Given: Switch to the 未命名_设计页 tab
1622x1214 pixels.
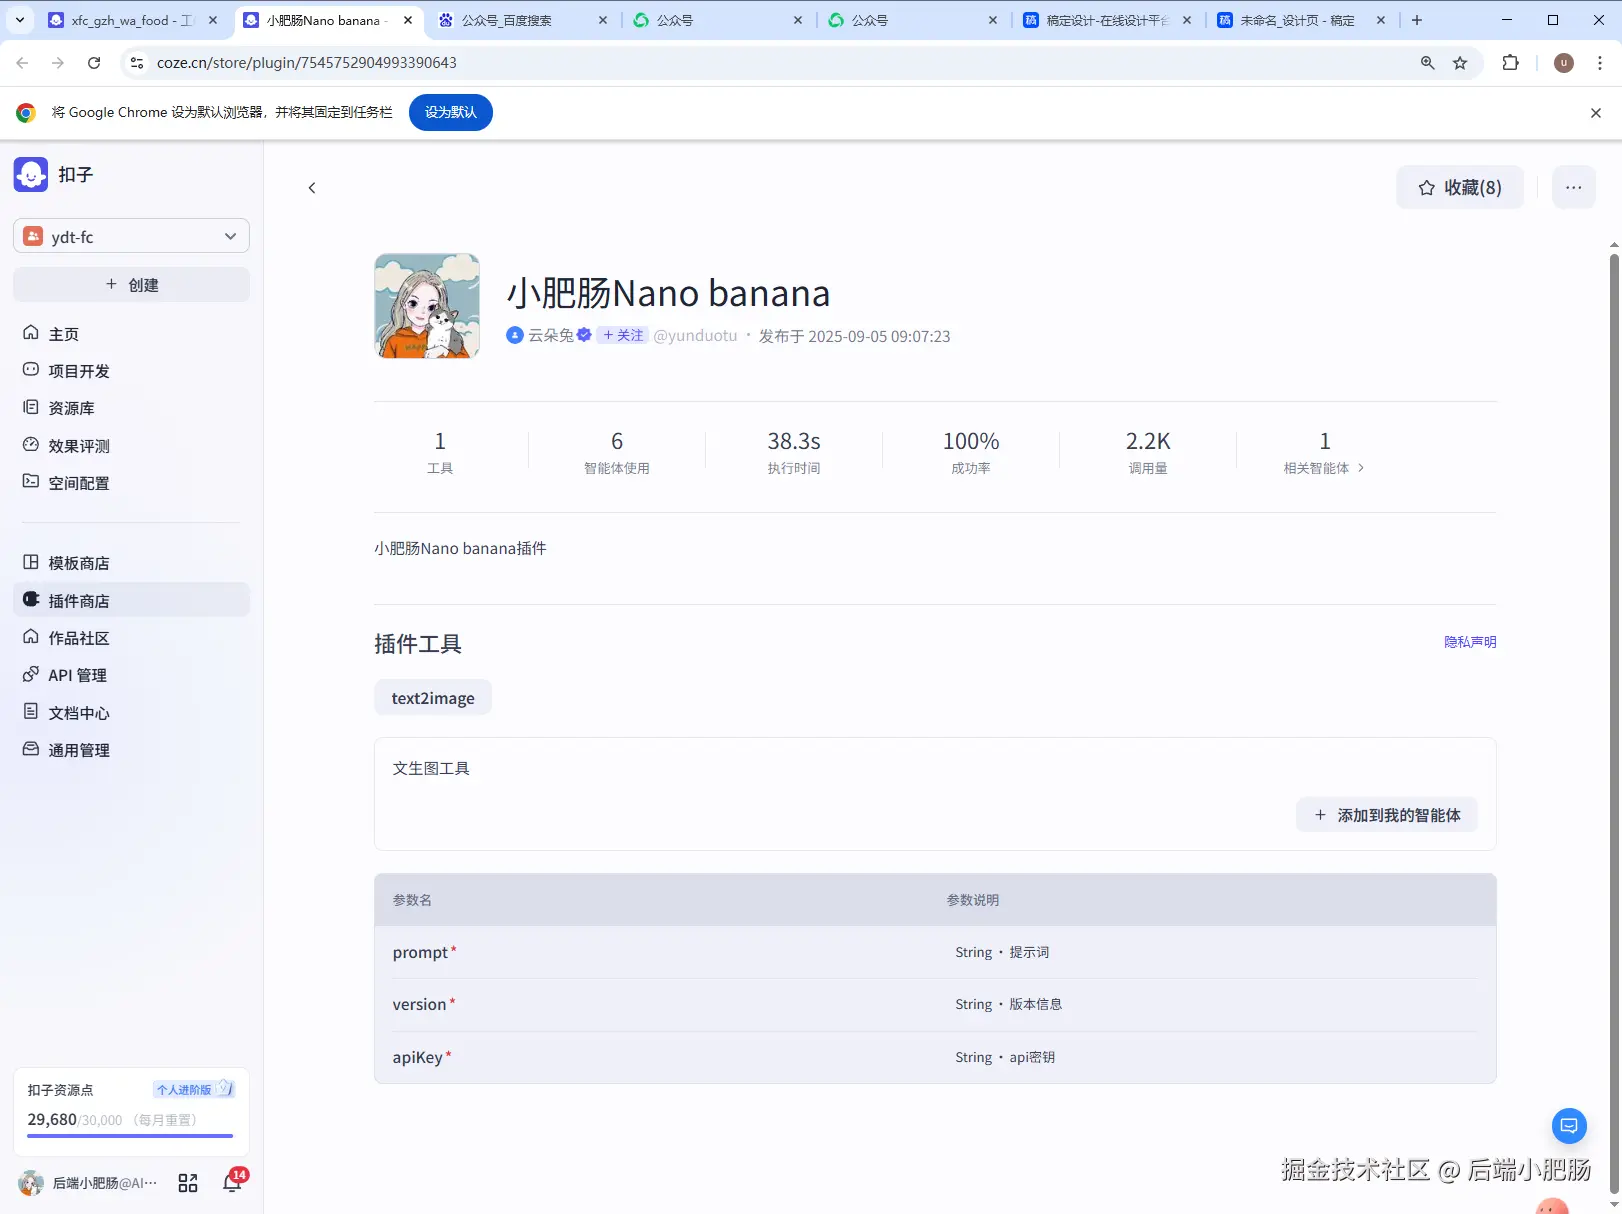Looking at the screenshot, I should tap(1301, 20).
